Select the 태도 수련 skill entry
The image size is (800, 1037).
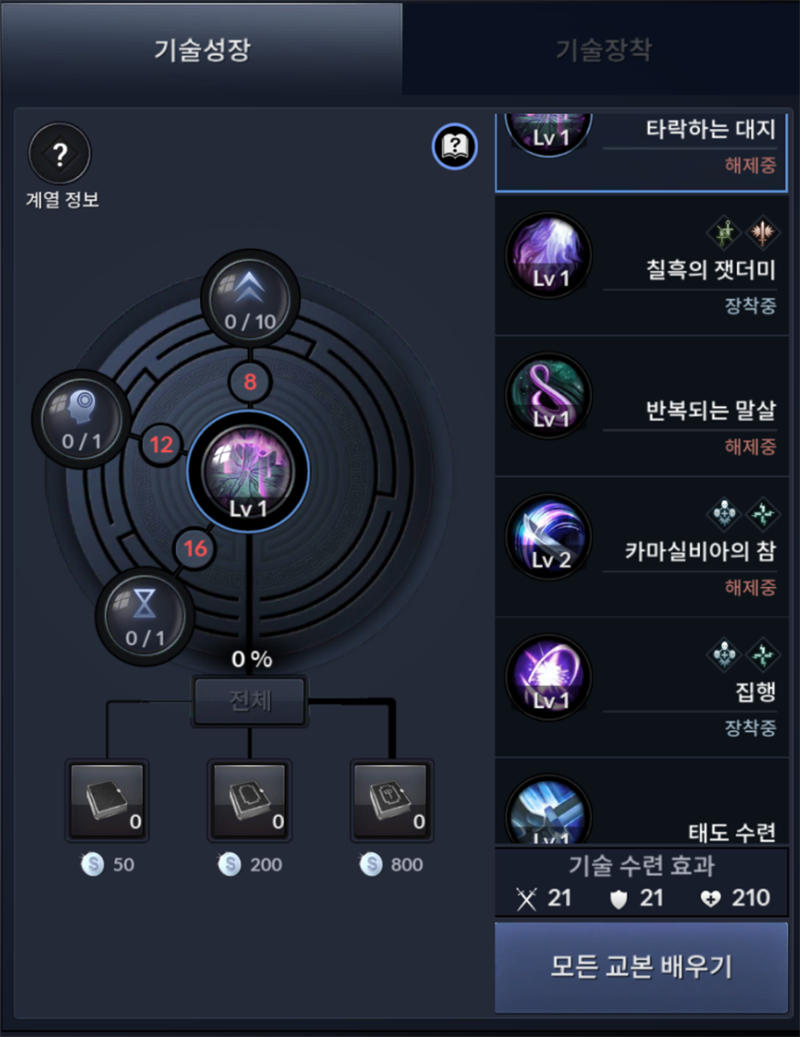(642, 802)
